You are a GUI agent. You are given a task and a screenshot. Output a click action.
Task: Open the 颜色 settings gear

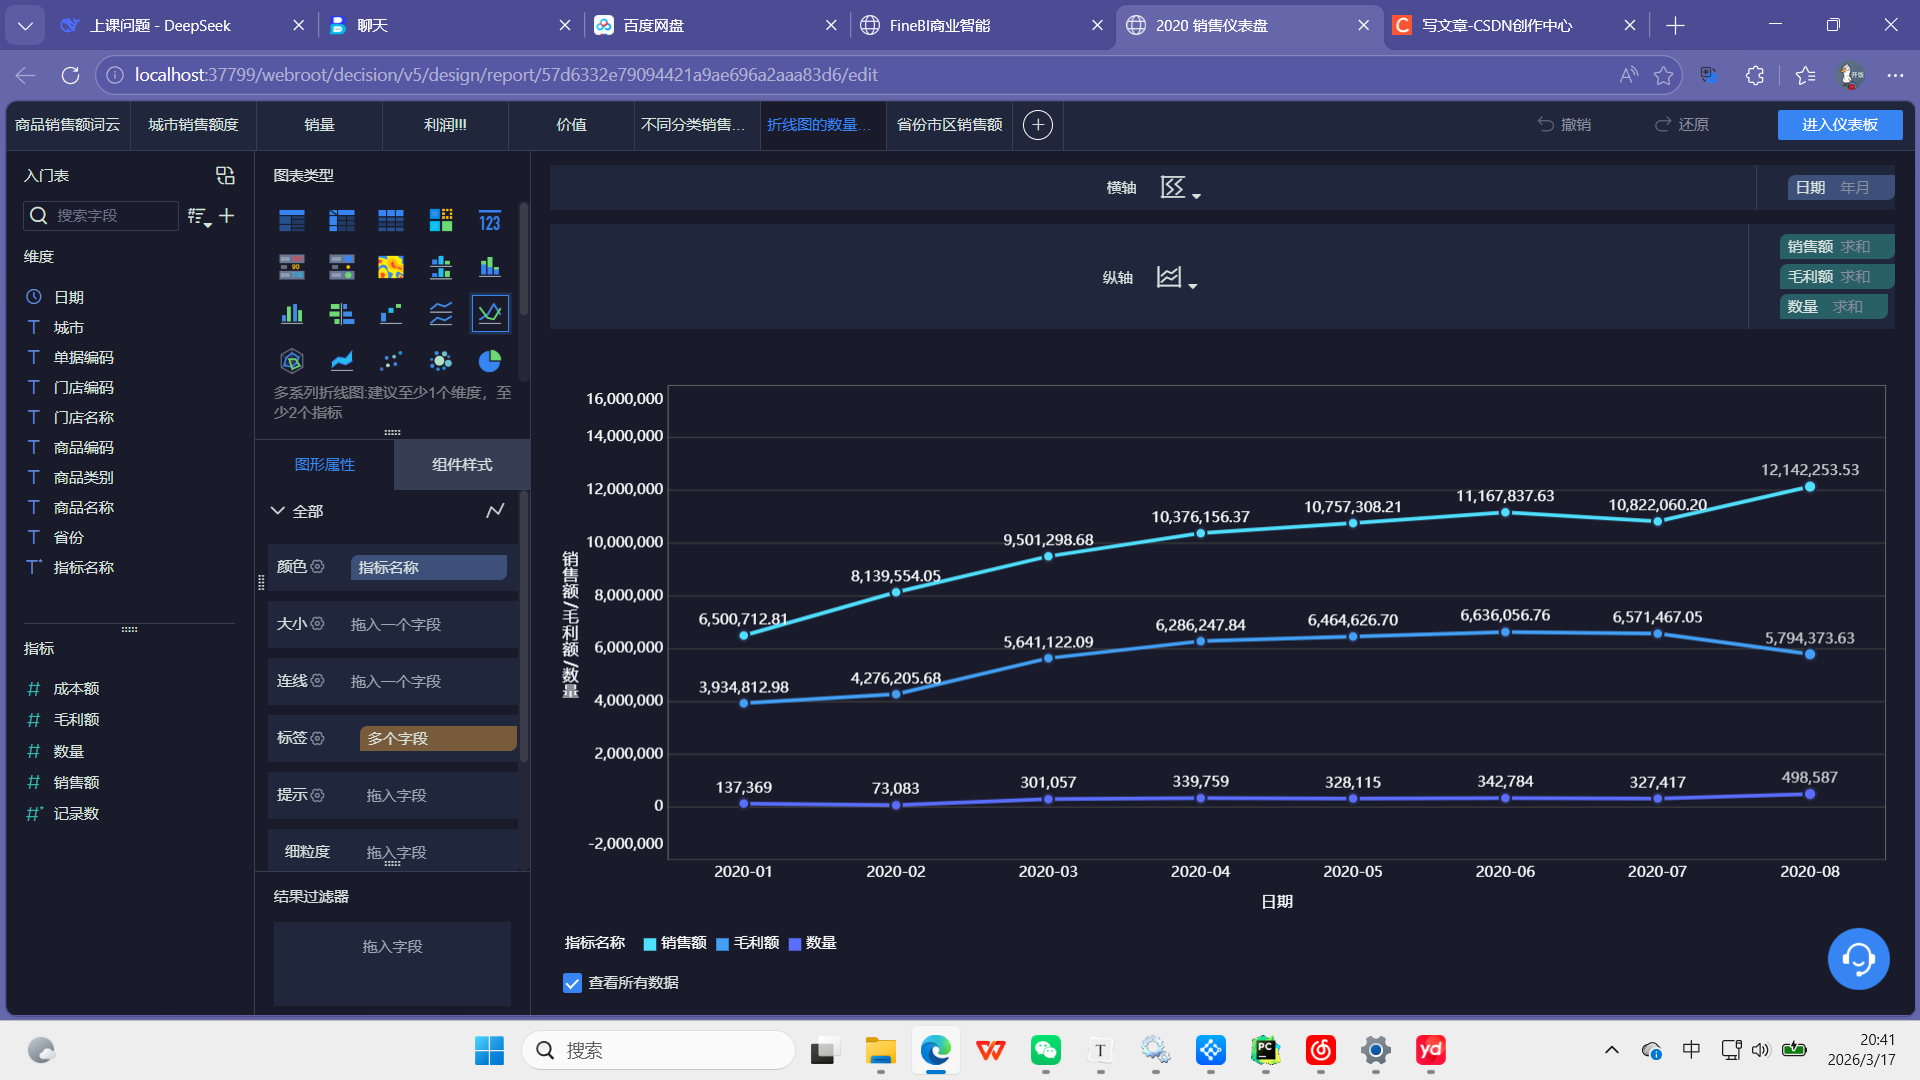(x=318, y=567)
